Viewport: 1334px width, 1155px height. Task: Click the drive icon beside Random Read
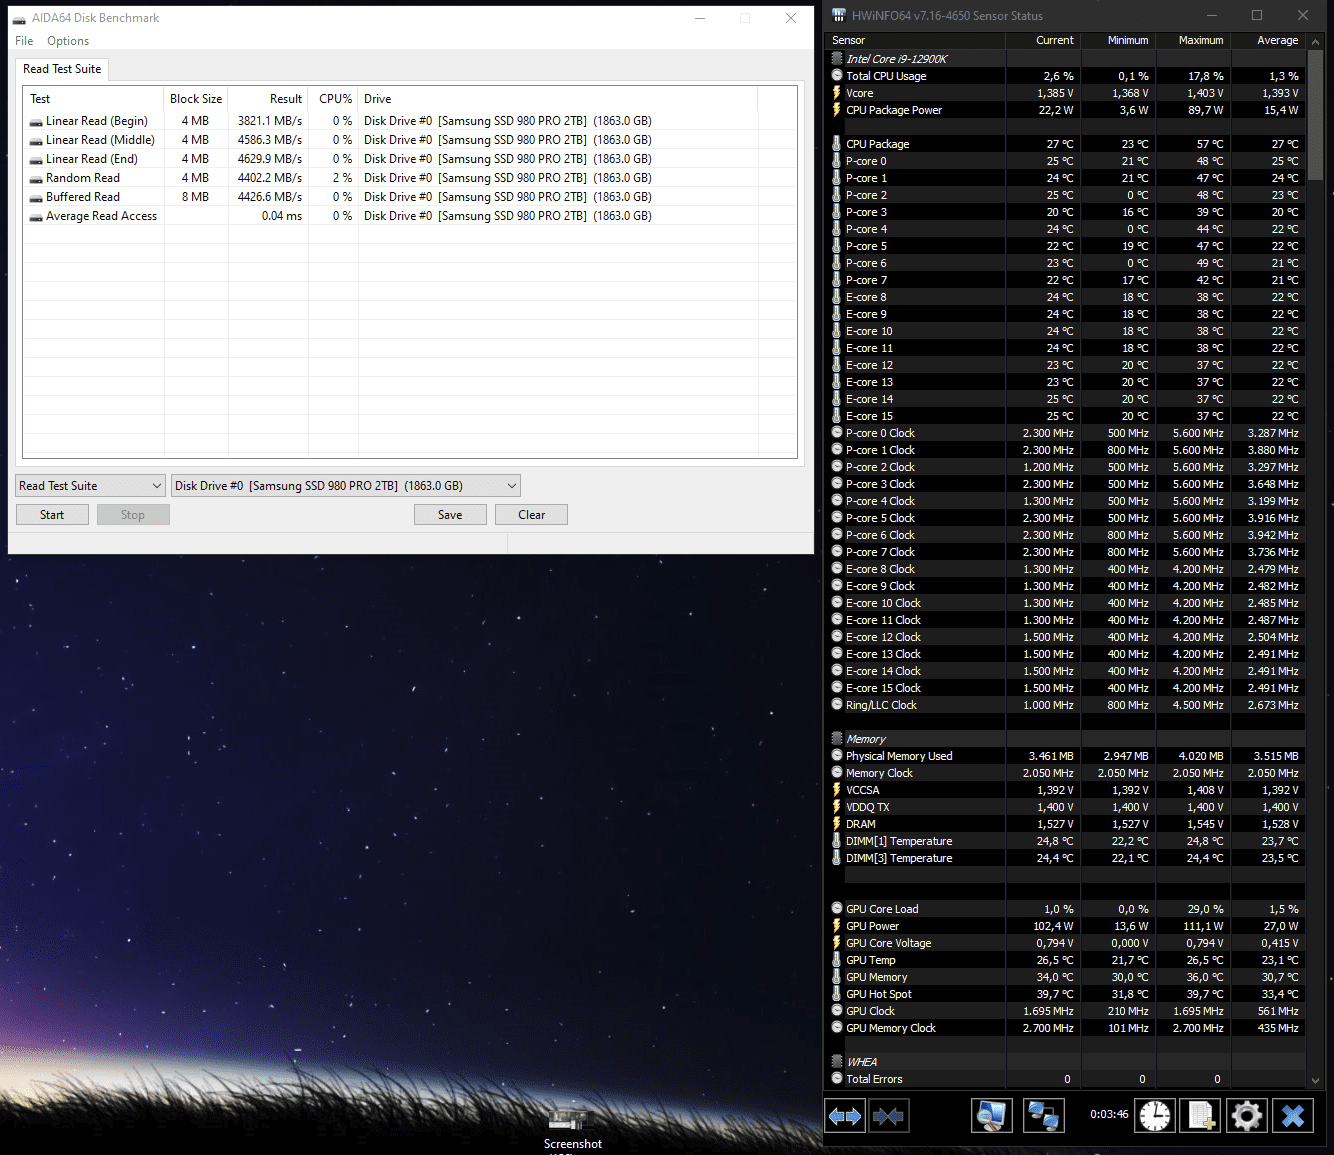(x=36, y=178)
